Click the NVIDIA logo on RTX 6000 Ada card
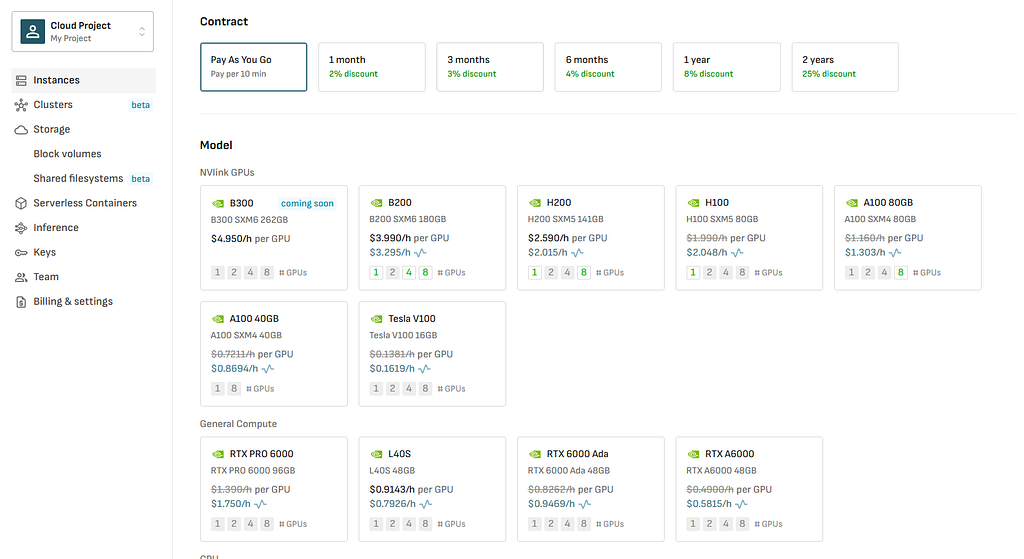The image size is (1024, 559). 535,455
